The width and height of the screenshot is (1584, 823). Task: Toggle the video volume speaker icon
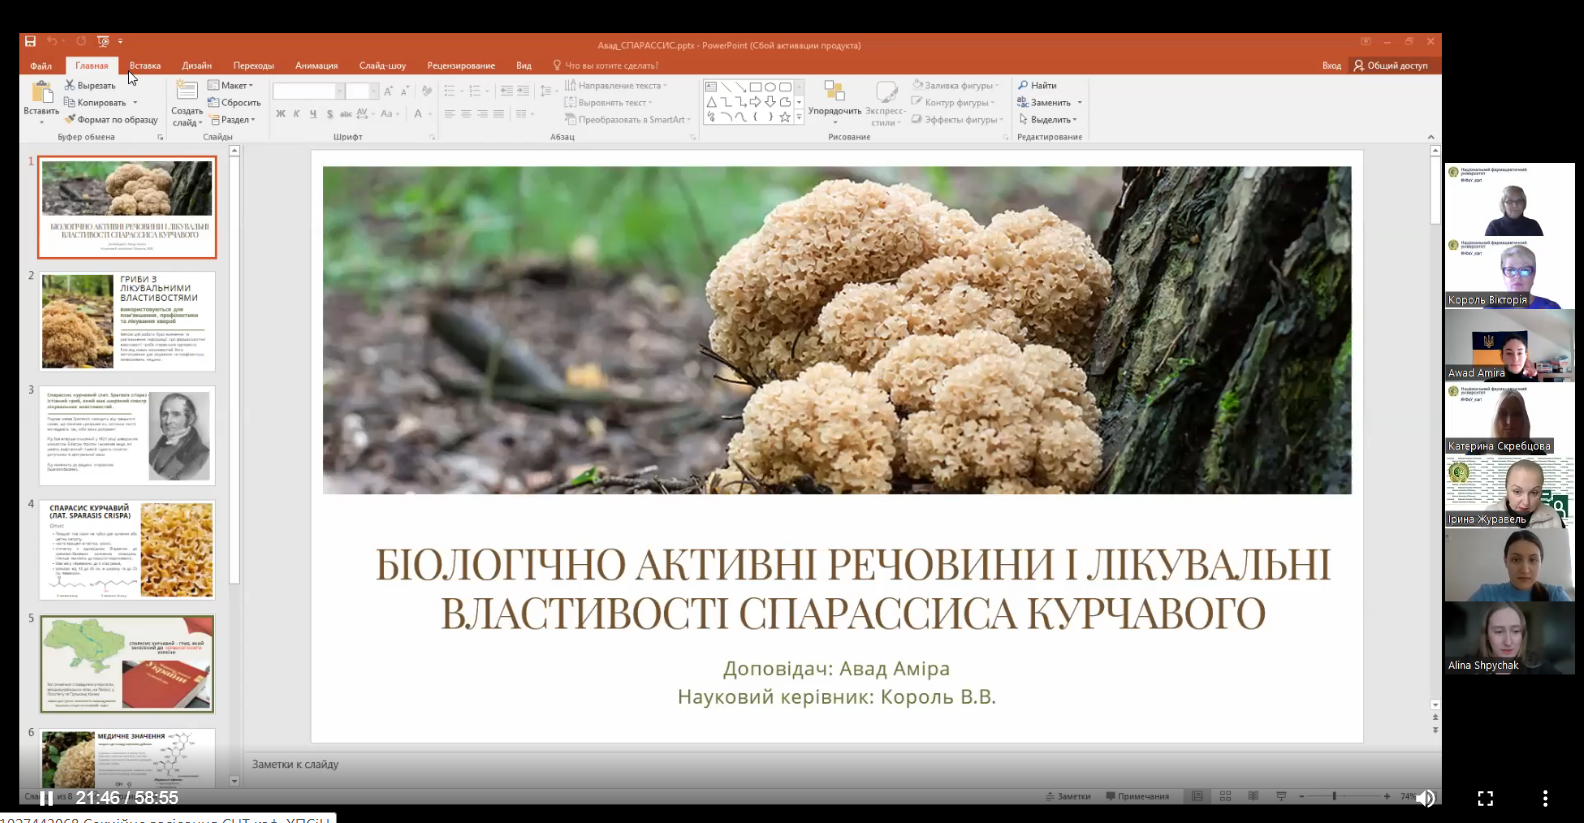[x=1426, y=798]
